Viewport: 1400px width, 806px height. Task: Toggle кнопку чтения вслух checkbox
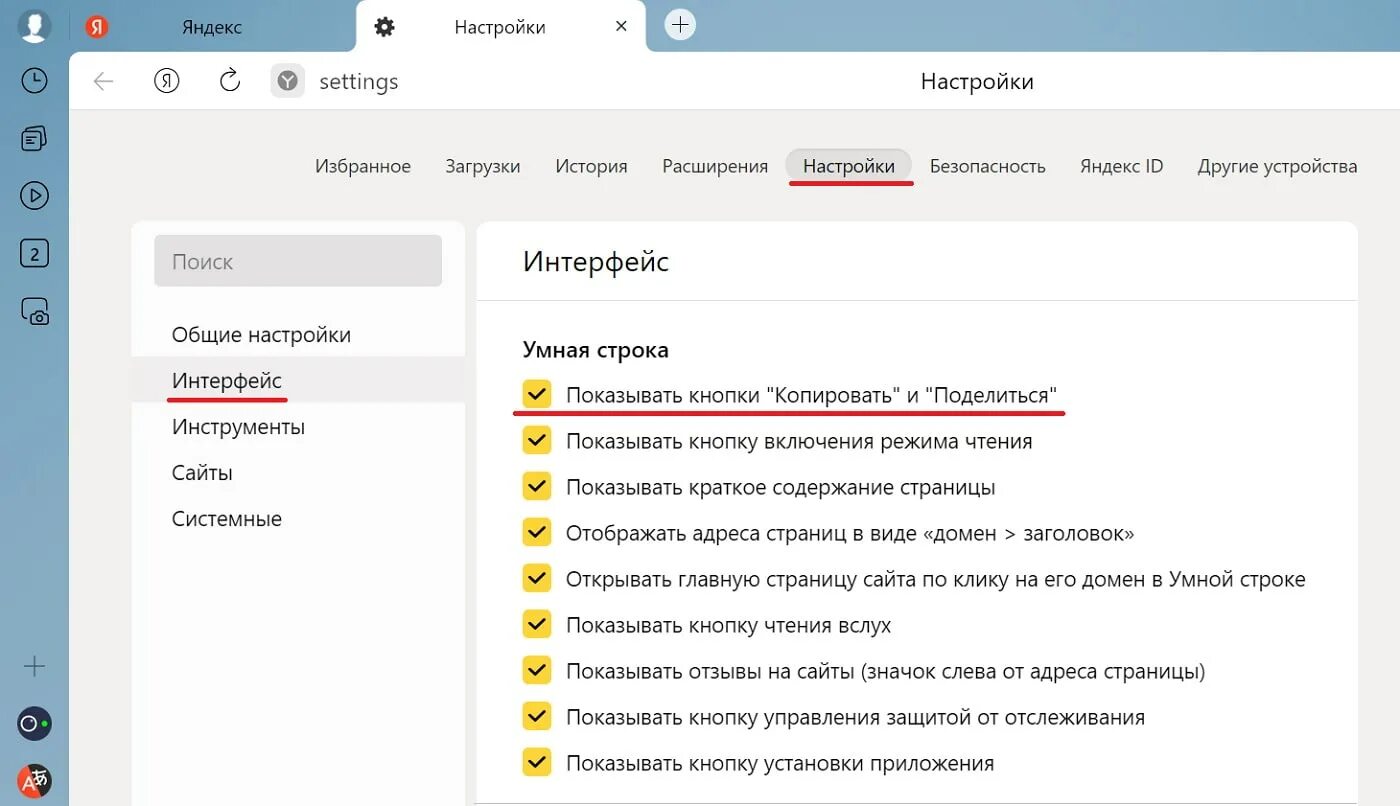click(x=537, y=625)
